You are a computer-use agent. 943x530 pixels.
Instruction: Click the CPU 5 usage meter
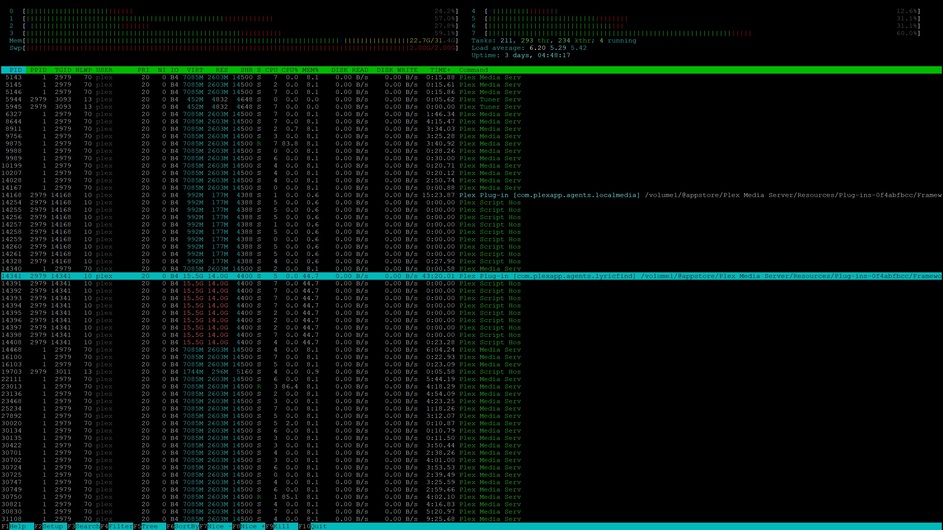[696, 19]
